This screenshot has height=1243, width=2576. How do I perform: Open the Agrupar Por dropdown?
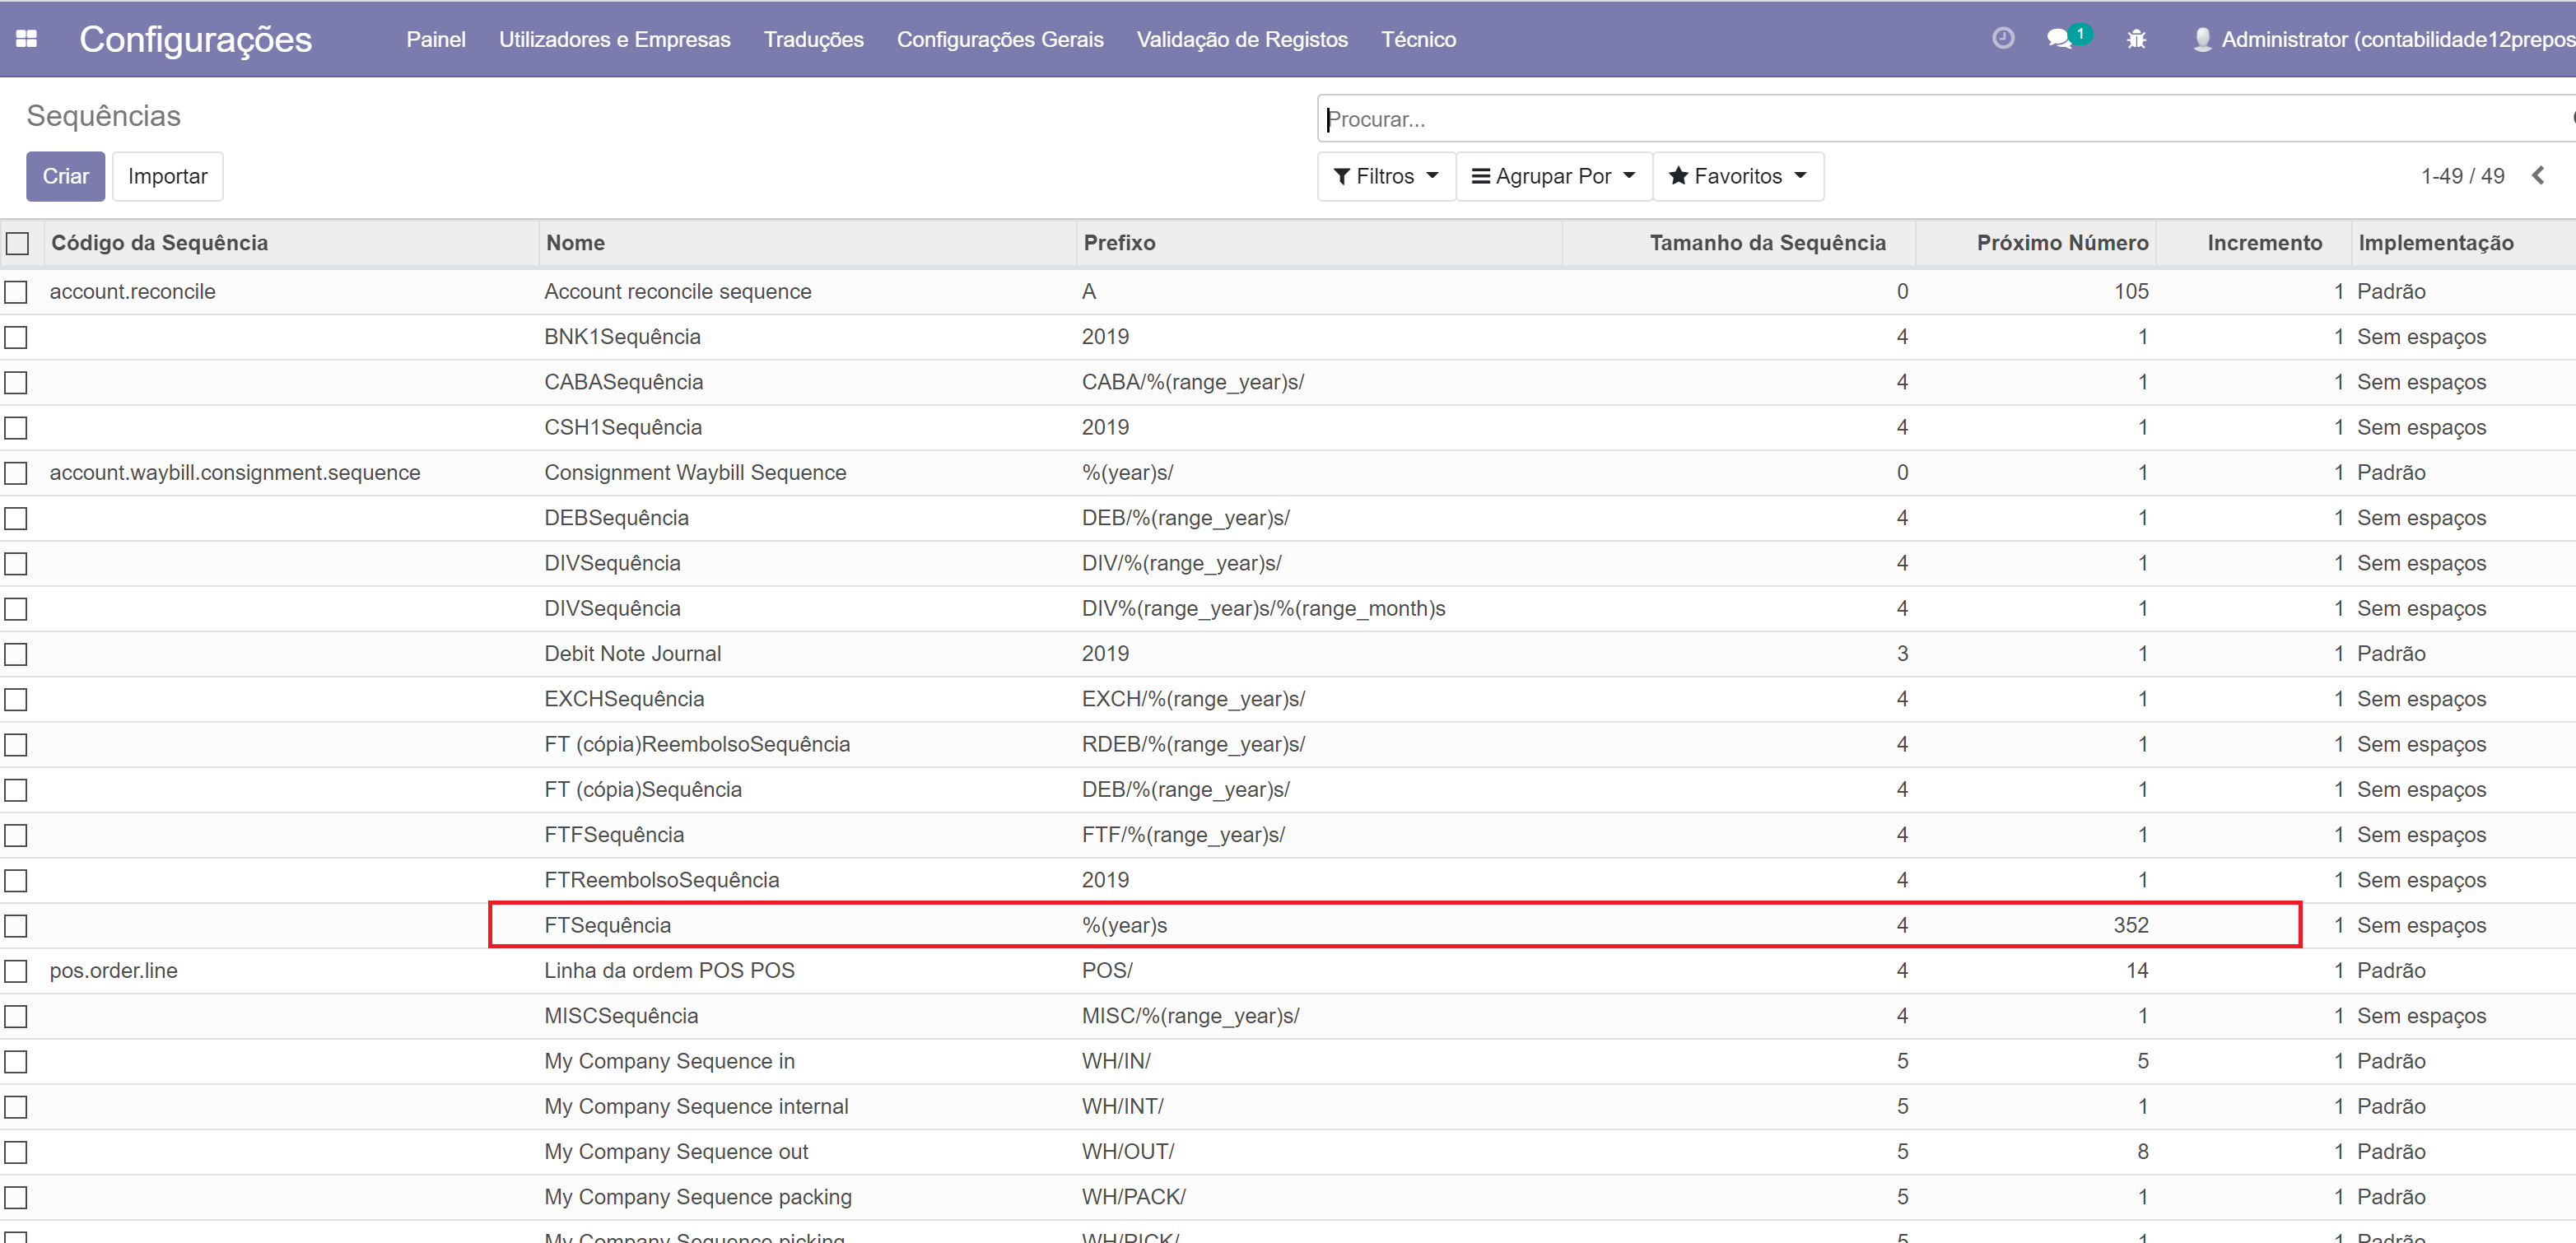coord(1553,176)
